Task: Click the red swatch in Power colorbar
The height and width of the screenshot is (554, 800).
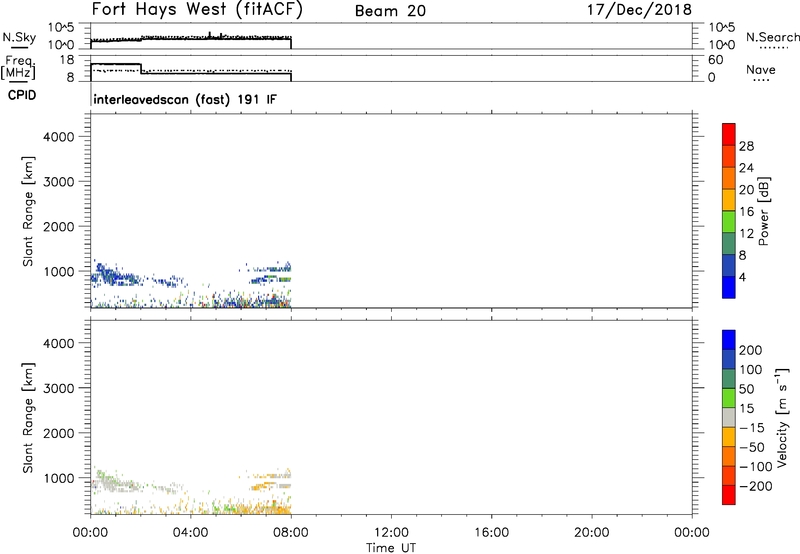Action: pos(729,134)
